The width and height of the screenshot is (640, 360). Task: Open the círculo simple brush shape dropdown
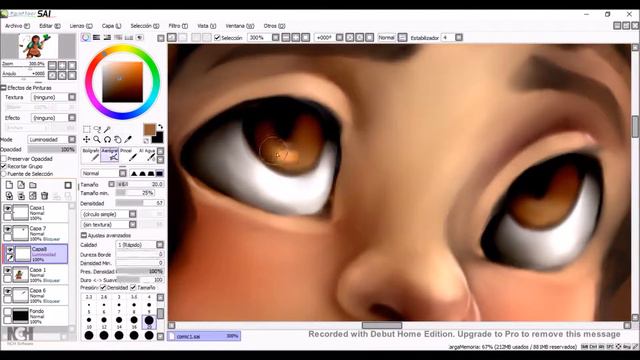point(109,214)
